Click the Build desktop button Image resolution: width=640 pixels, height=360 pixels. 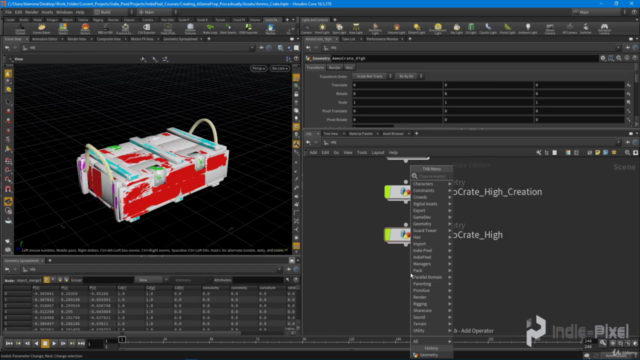(111, 12)
